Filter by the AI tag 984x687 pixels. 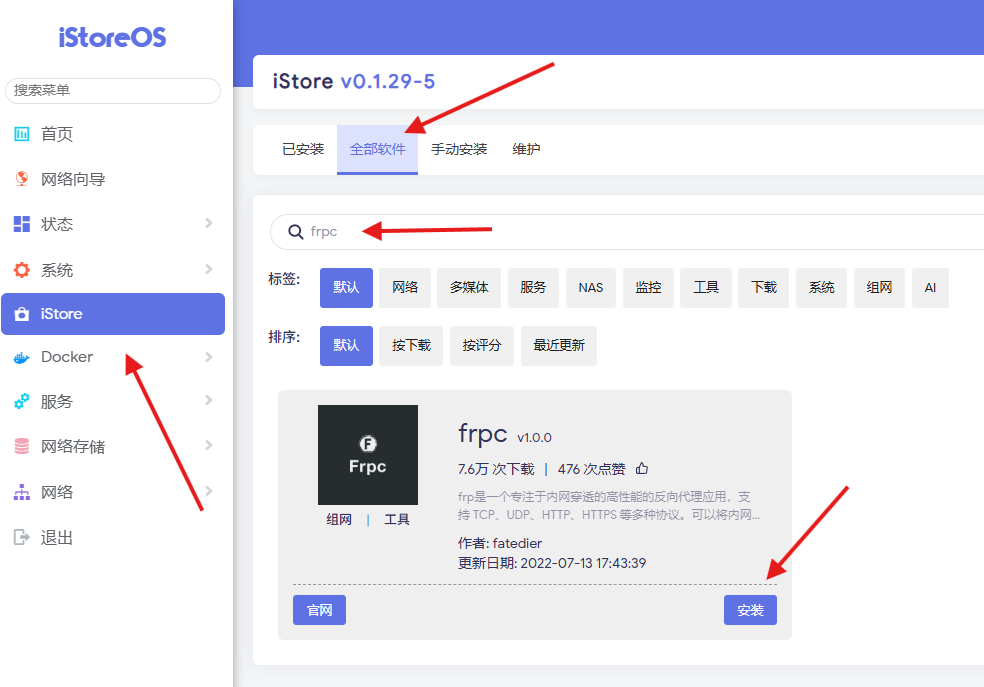click(x=930, y=288)
